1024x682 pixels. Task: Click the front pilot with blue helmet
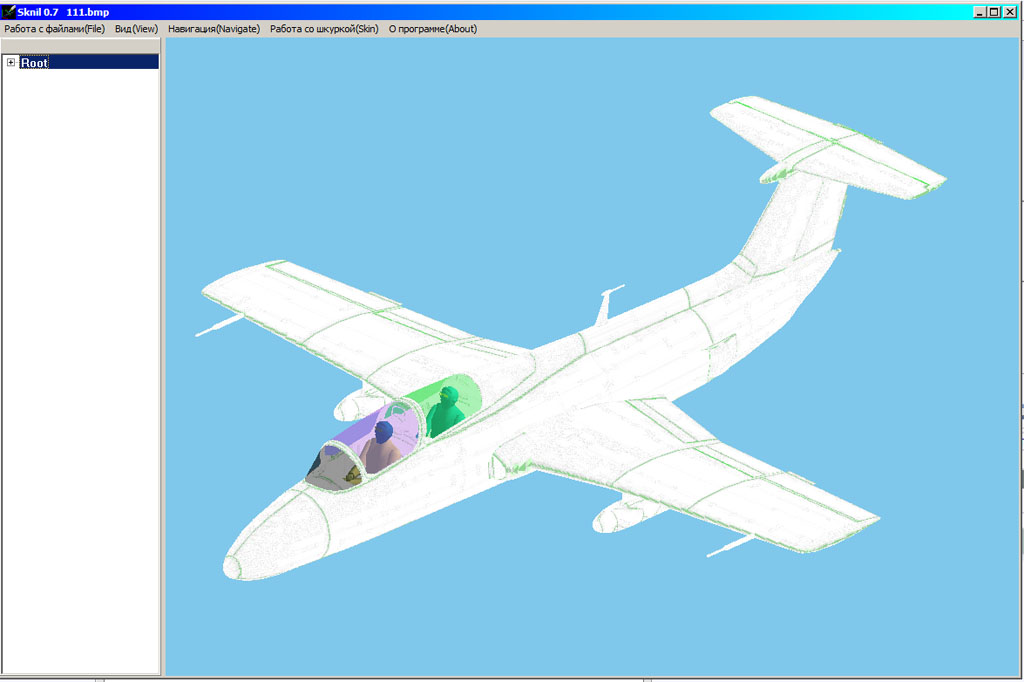coord(383,447)
